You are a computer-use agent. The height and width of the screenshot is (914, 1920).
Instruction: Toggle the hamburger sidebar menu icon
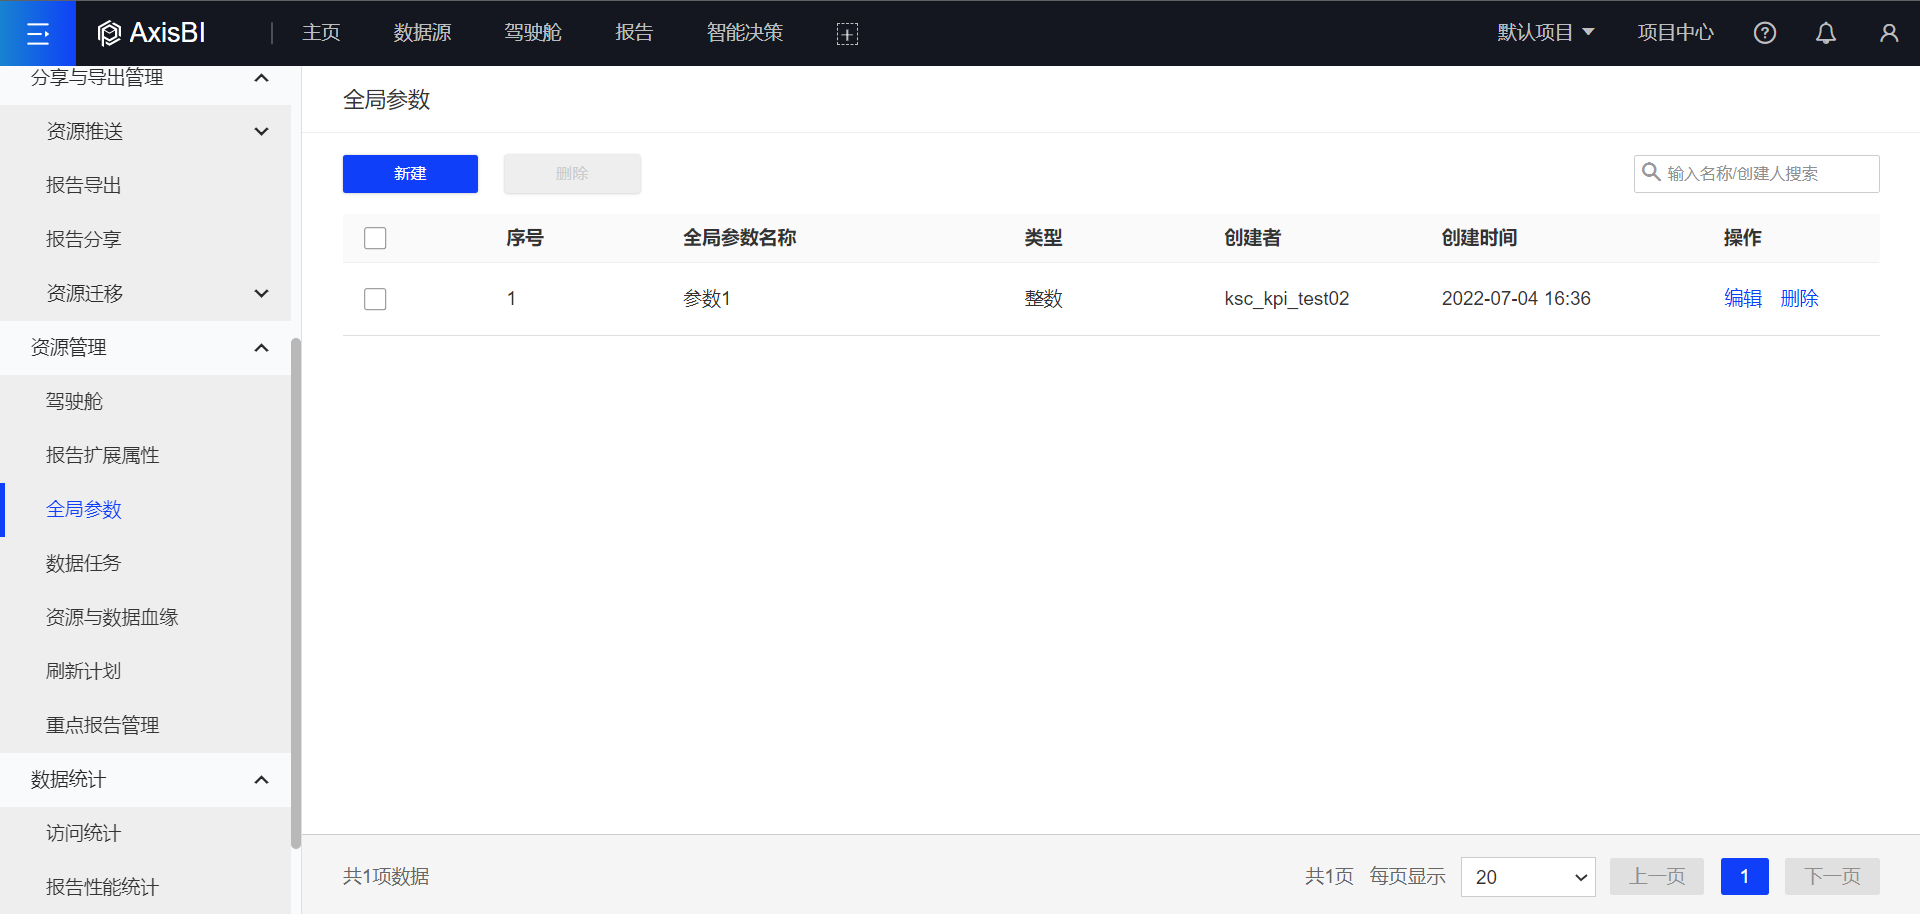coord(38,34)
